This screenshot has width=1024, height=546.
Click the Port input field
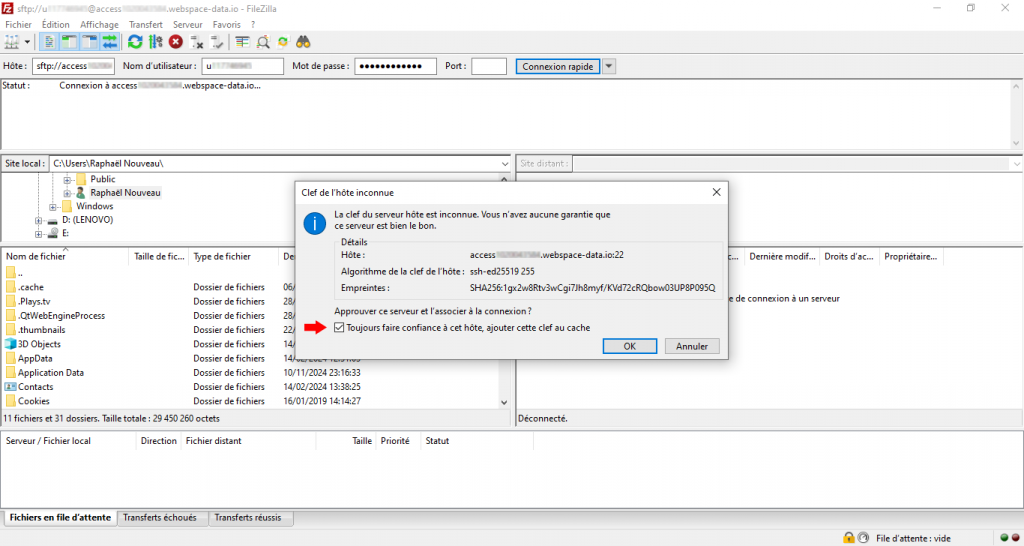[488, 66]
